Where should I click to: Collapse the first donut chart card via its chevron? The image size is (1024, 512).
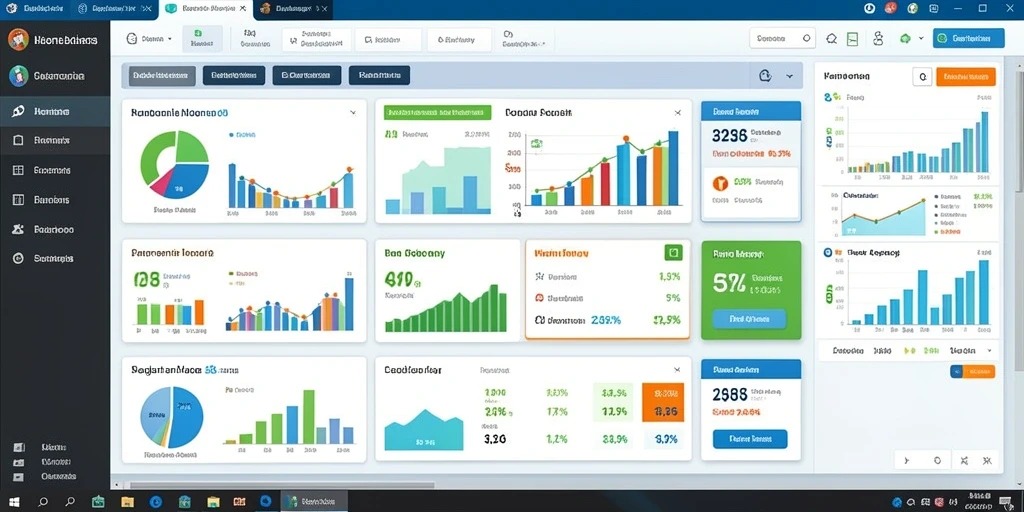pos(353,112)
